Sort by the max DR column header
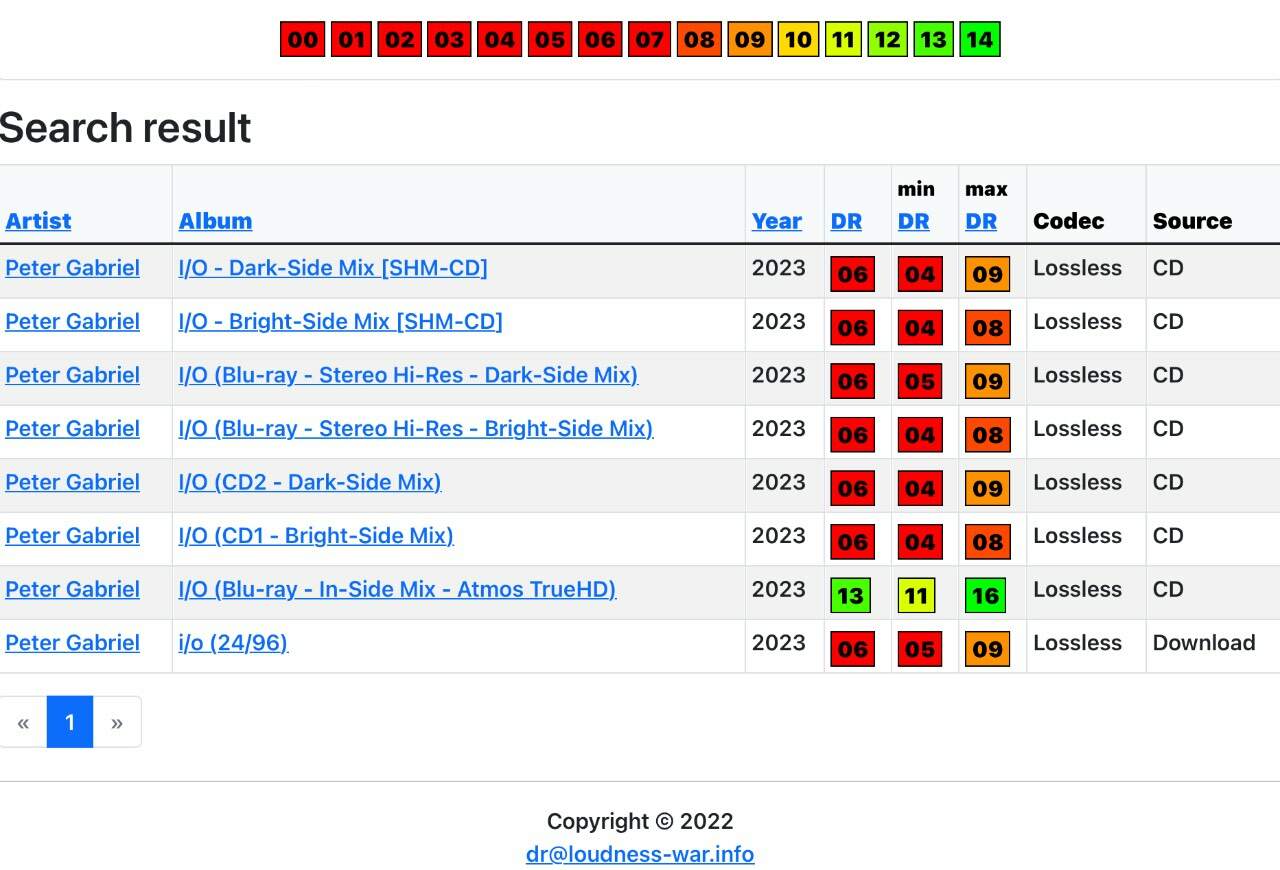Image resolution: width=1280 pixels, height=870 pixels. (x=981, y=221)
